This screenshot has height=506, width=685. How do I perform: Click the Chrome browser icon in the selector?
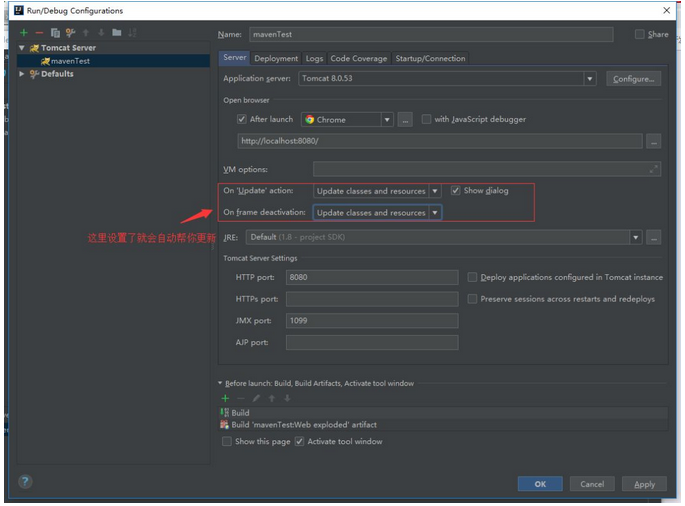click(x=310, y=120)
